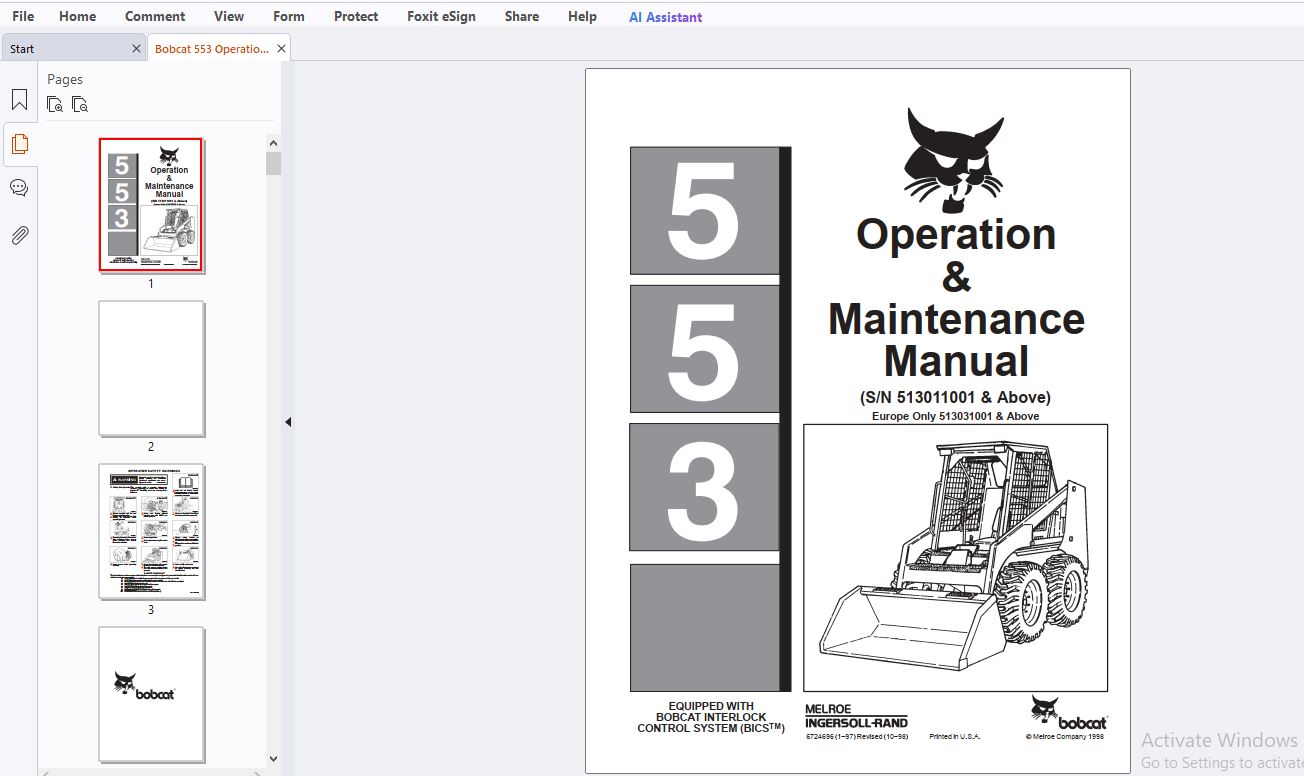The image size is (1304, 776).
Task: Click the Manual heading in document
Action: tap(956, 361)
